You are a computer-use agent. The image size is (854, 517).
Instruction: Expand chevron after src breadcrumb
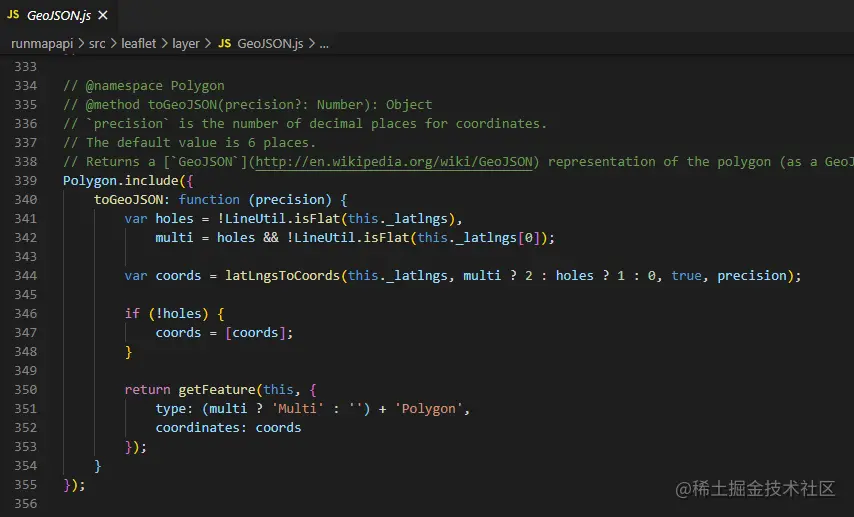click(x=113, y=44)
